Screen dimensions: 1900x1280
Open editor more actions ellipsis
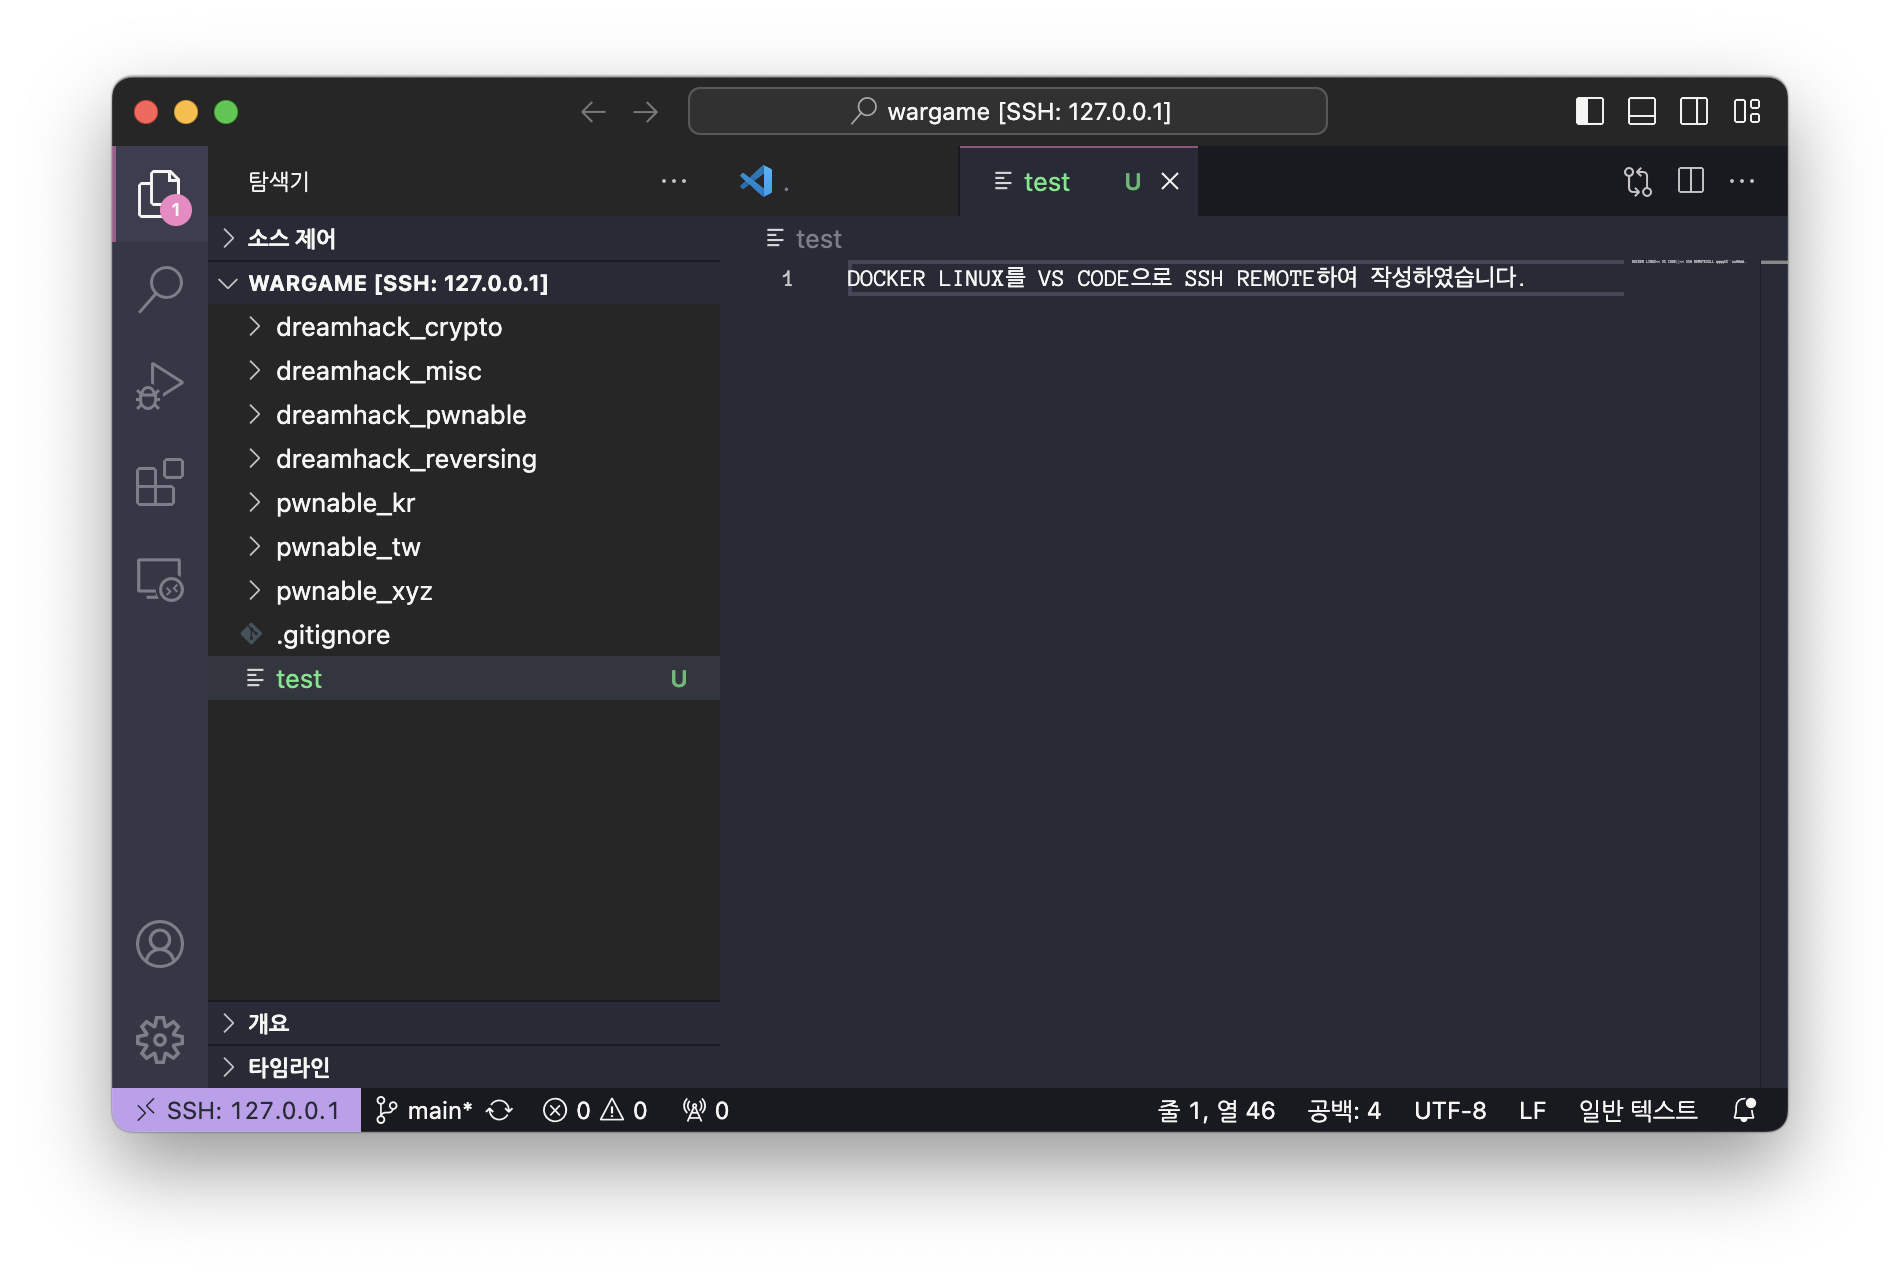pyautogui.click(x=1742, y=181)
